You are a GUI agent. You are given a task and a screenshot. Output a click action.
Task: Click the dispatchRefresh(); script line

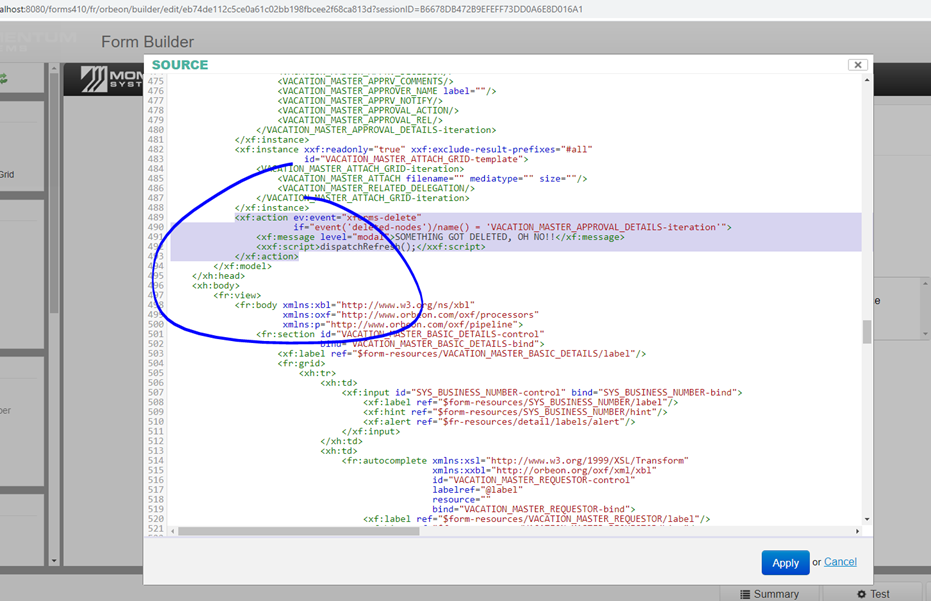[x=370, y=246]
